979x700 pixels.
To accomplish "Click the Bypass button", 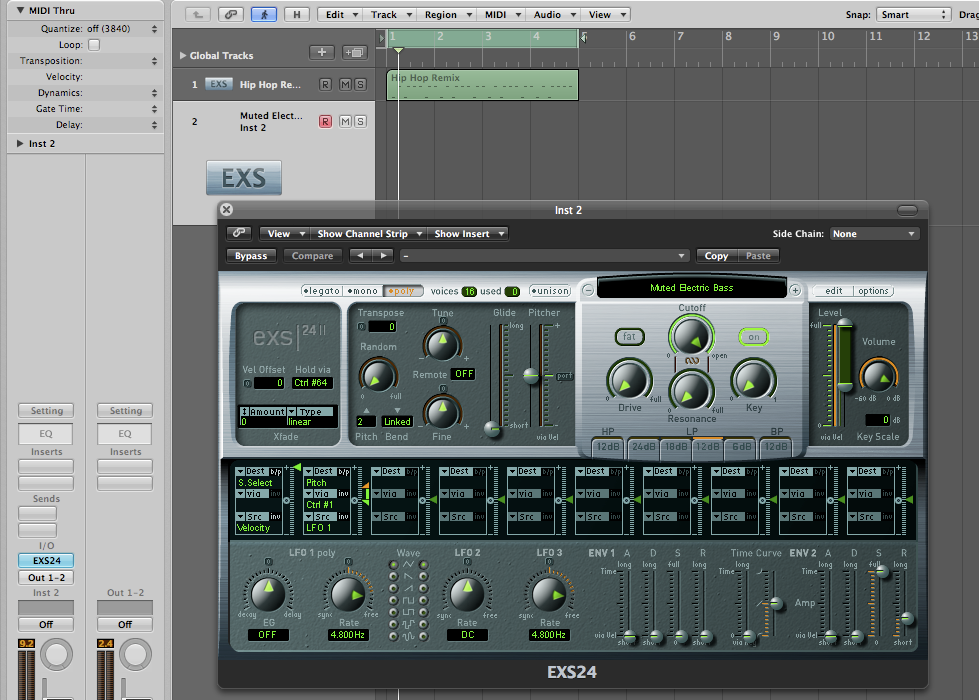I will (251, 255).
